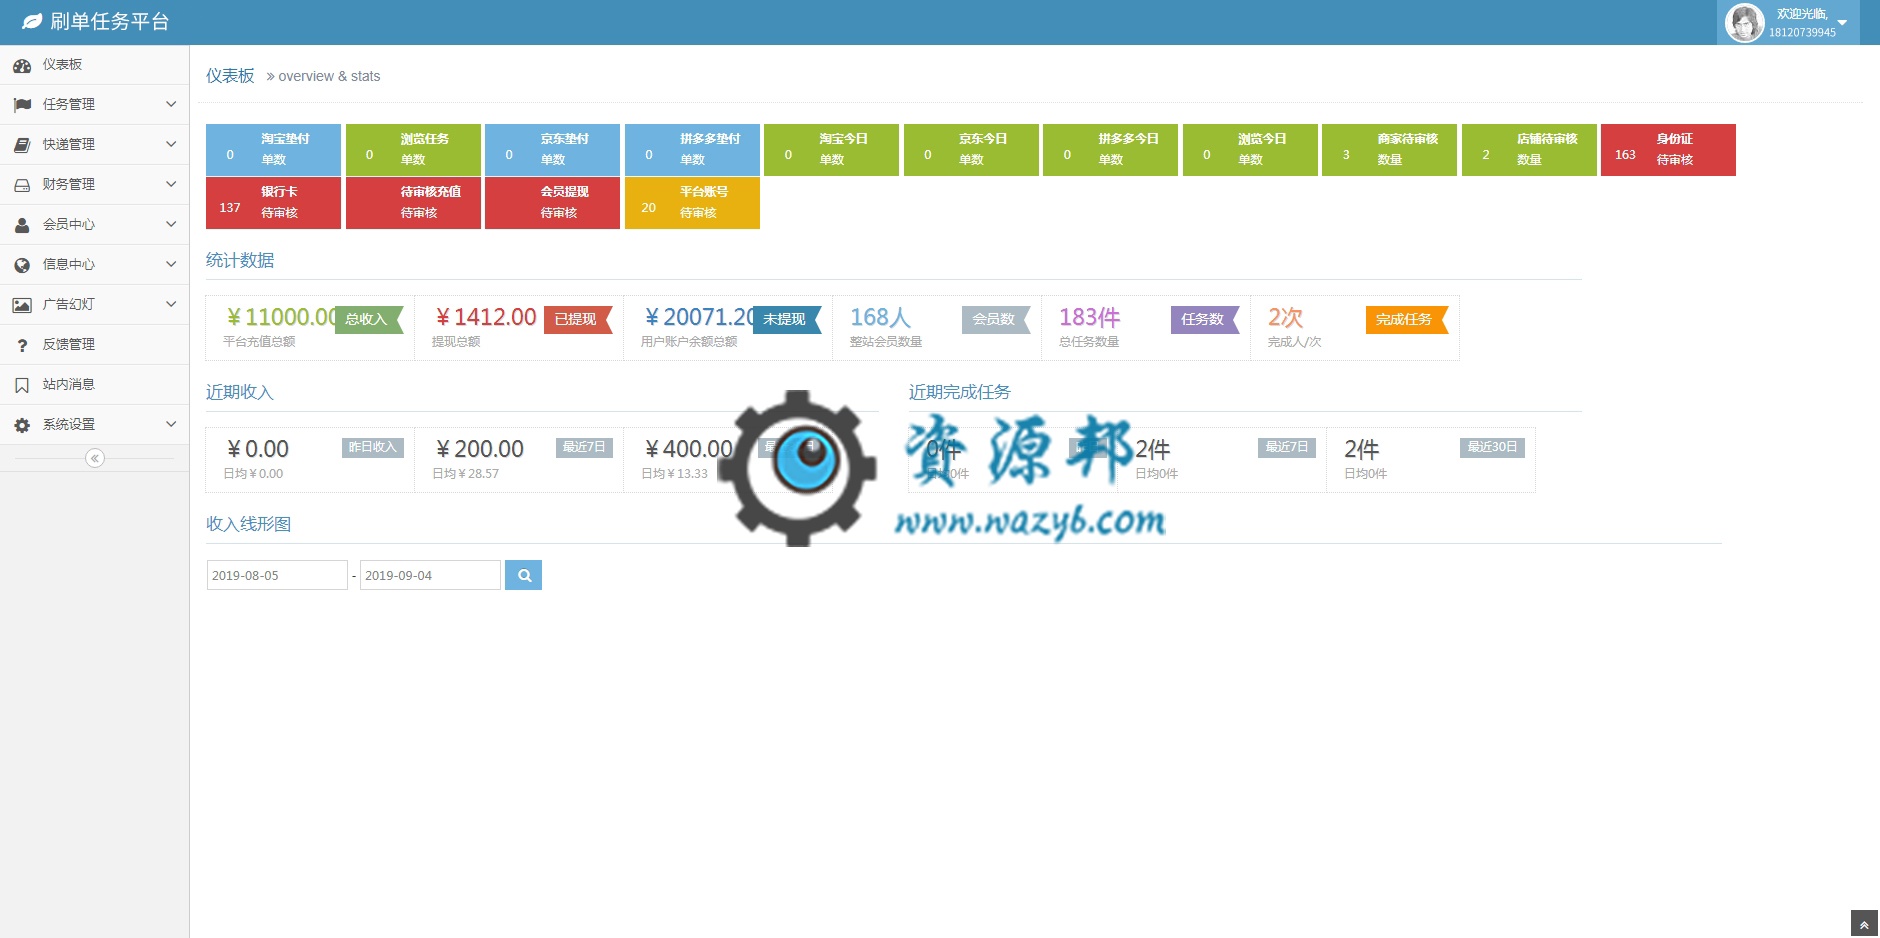Image resolution: width=1880 pixels, height=938 pixels.
Task: Click the 已提现 red badge
Action: pyautogui.click(x=578, y=319)
